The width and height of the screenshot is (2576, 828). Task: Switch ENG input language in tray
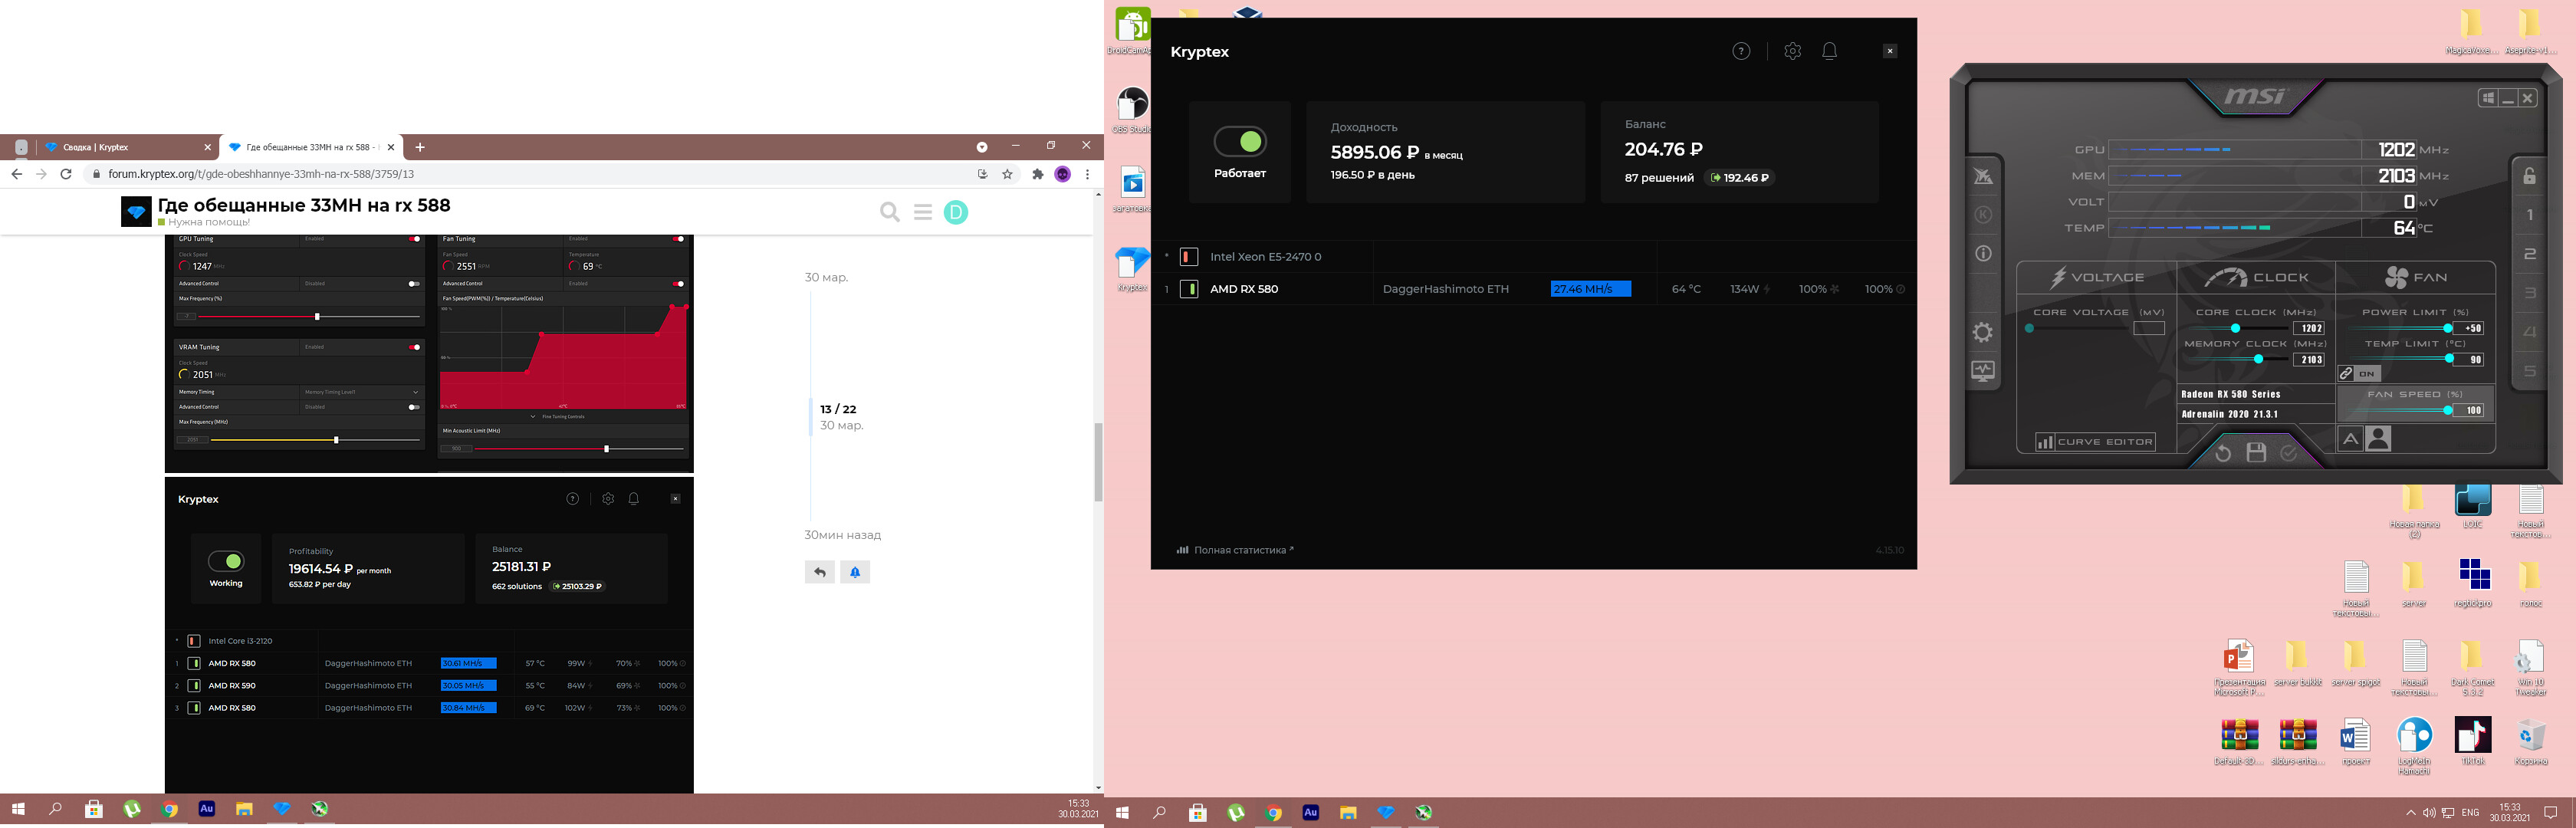pyautogui.click(x=2470, y=813)
